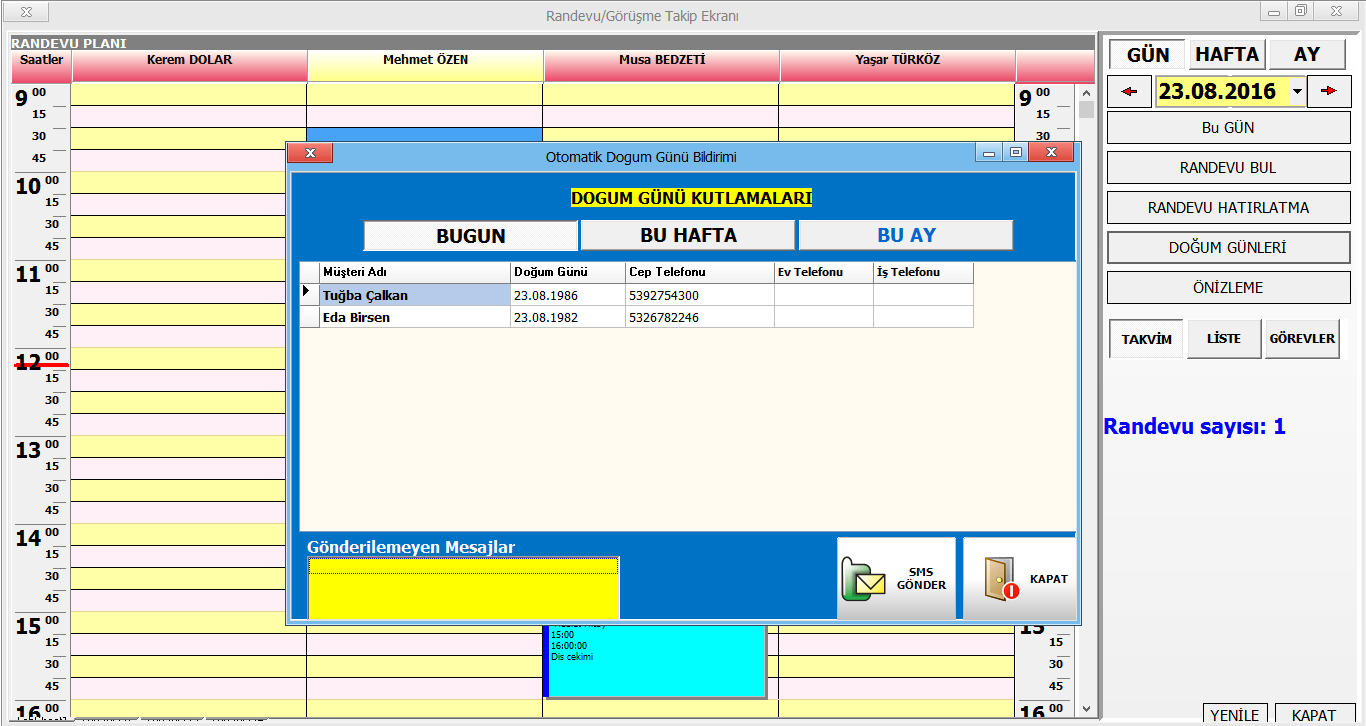This screenshot has width=1366, height=726.
Task: Click the bottom-right KAPAT button in main window
Action: (1314, 715)
